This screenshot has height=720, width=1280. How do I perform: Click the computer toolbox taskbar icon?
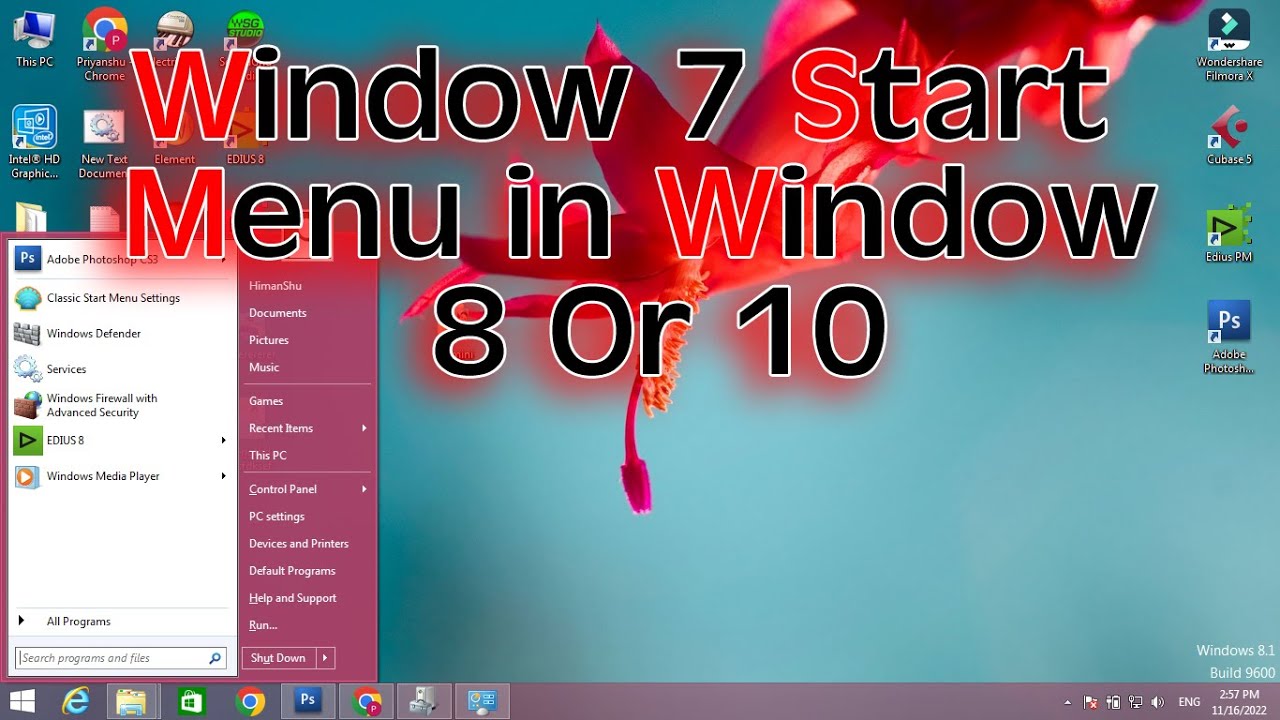424,701
